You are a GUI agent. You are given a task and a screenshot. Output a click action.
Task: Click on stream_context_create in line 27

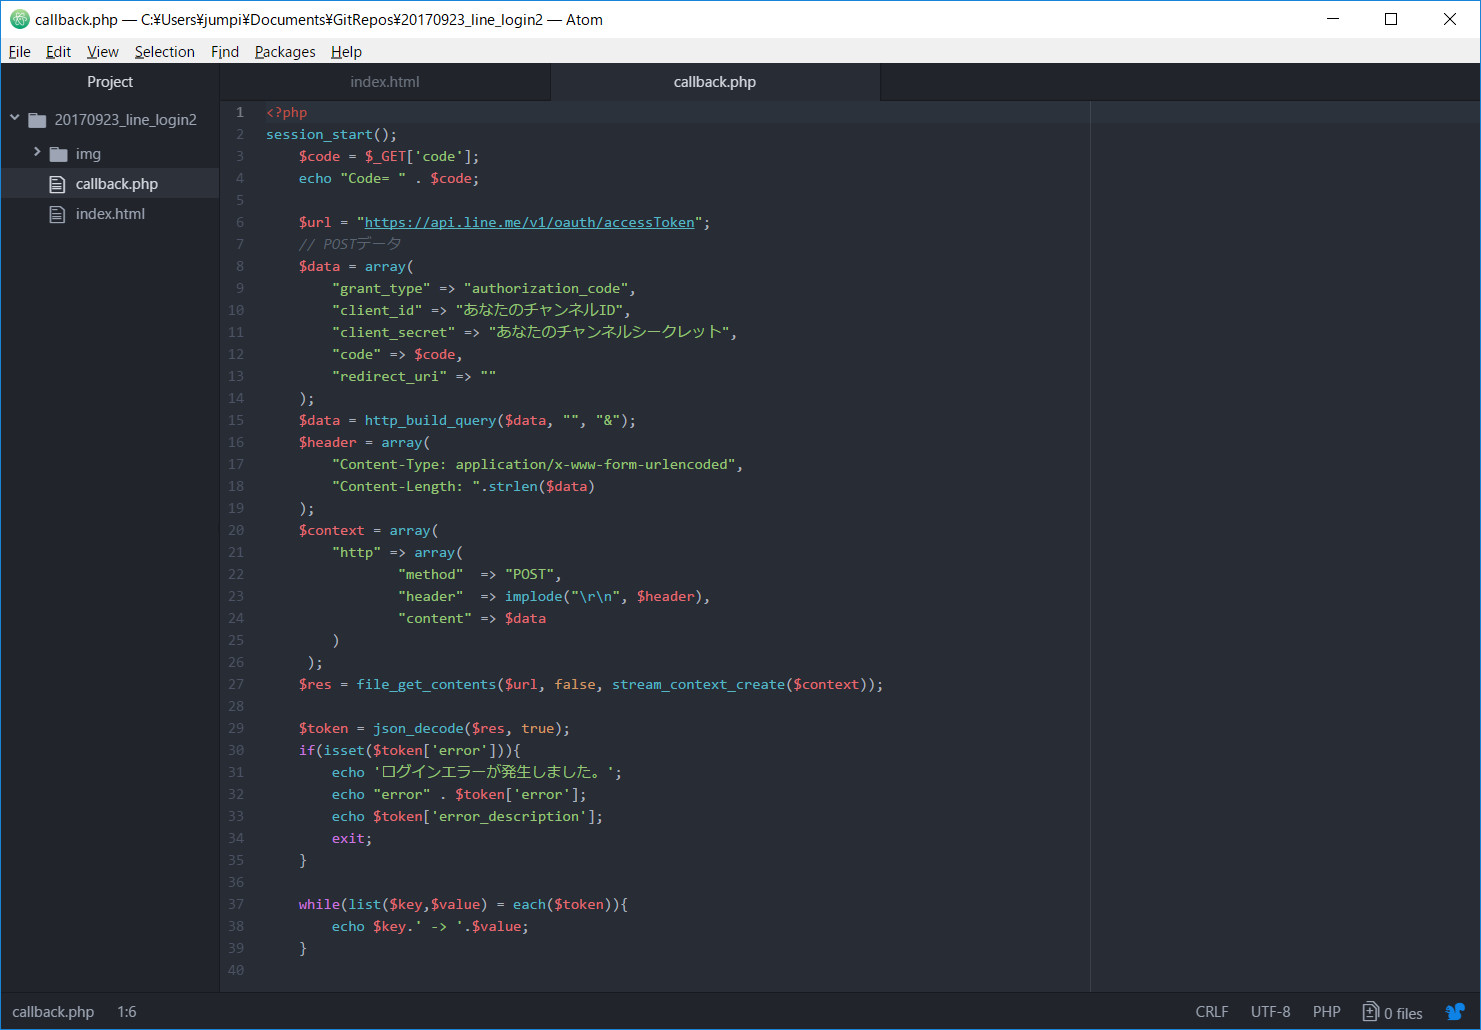coord(698,684)
